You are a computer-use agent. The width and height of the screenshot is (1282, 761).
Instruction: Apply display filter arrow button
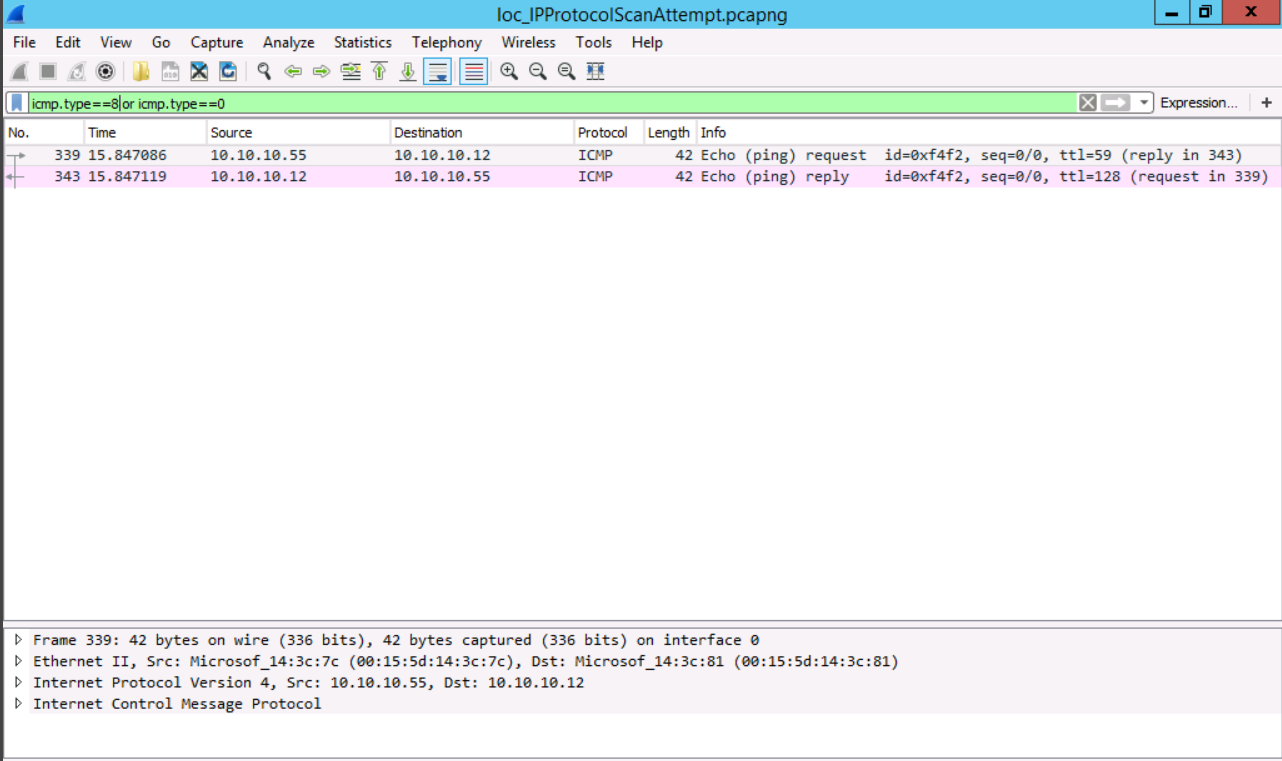click(1116, 103)
